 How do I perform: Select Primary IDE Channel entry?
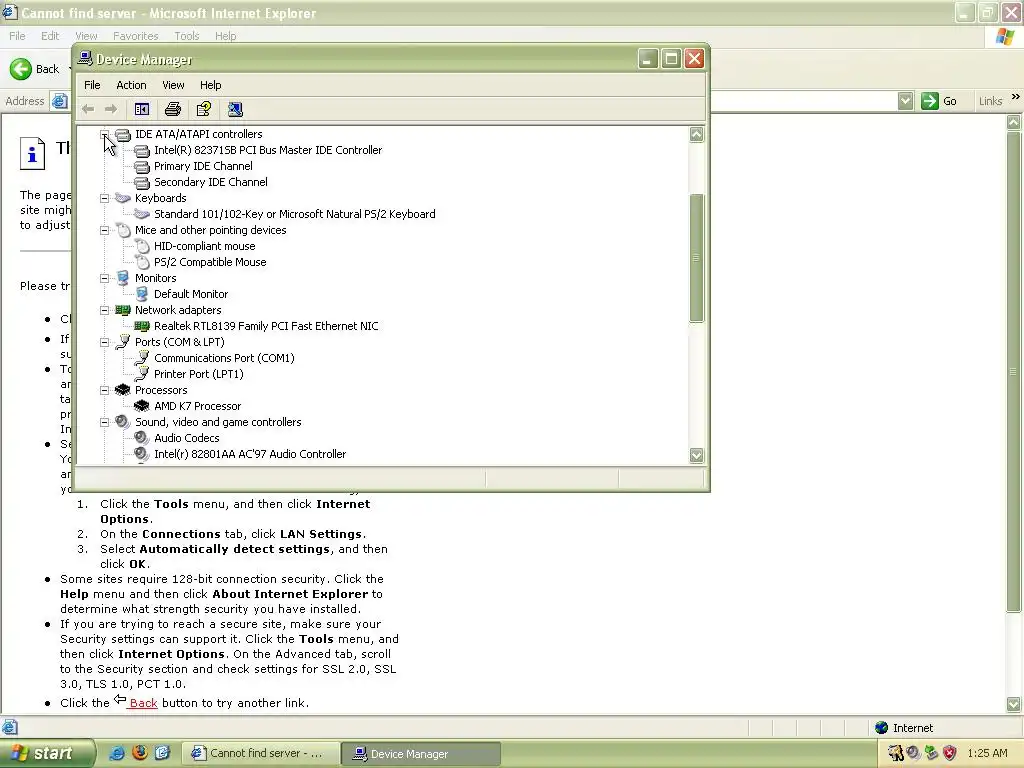click(203, 166)
